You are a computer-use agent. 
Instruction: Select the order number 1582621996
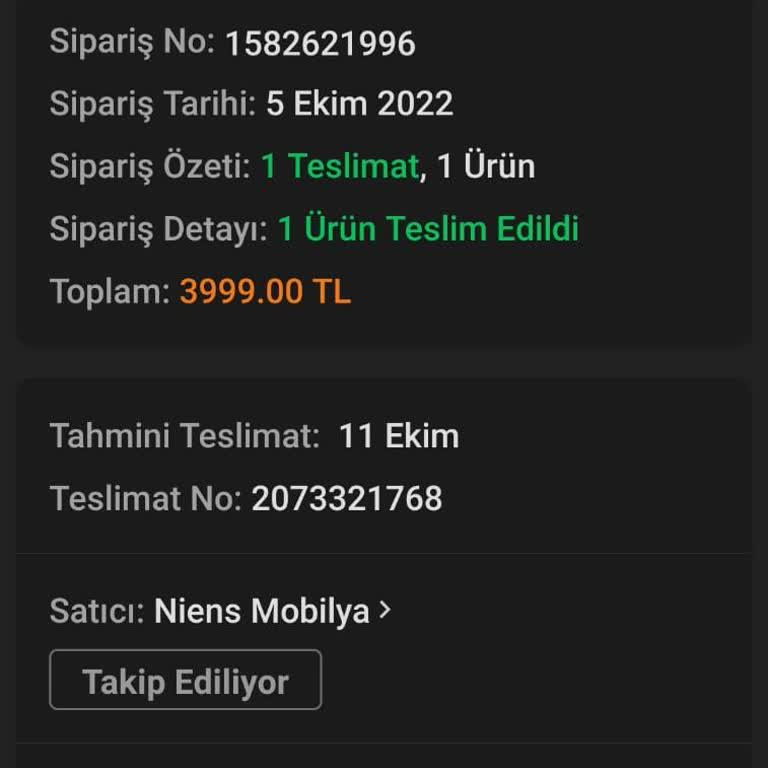[320, 43]
